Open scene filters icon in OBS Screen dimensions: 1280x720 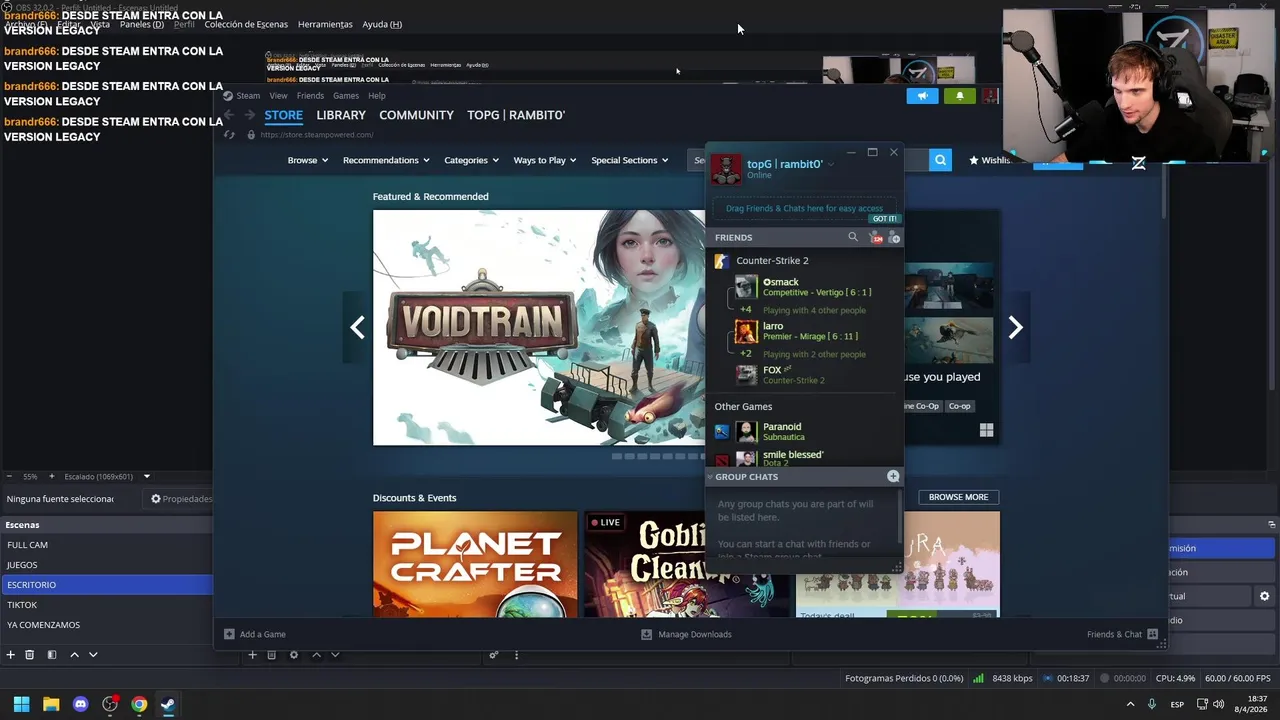(x=52, y=655)
